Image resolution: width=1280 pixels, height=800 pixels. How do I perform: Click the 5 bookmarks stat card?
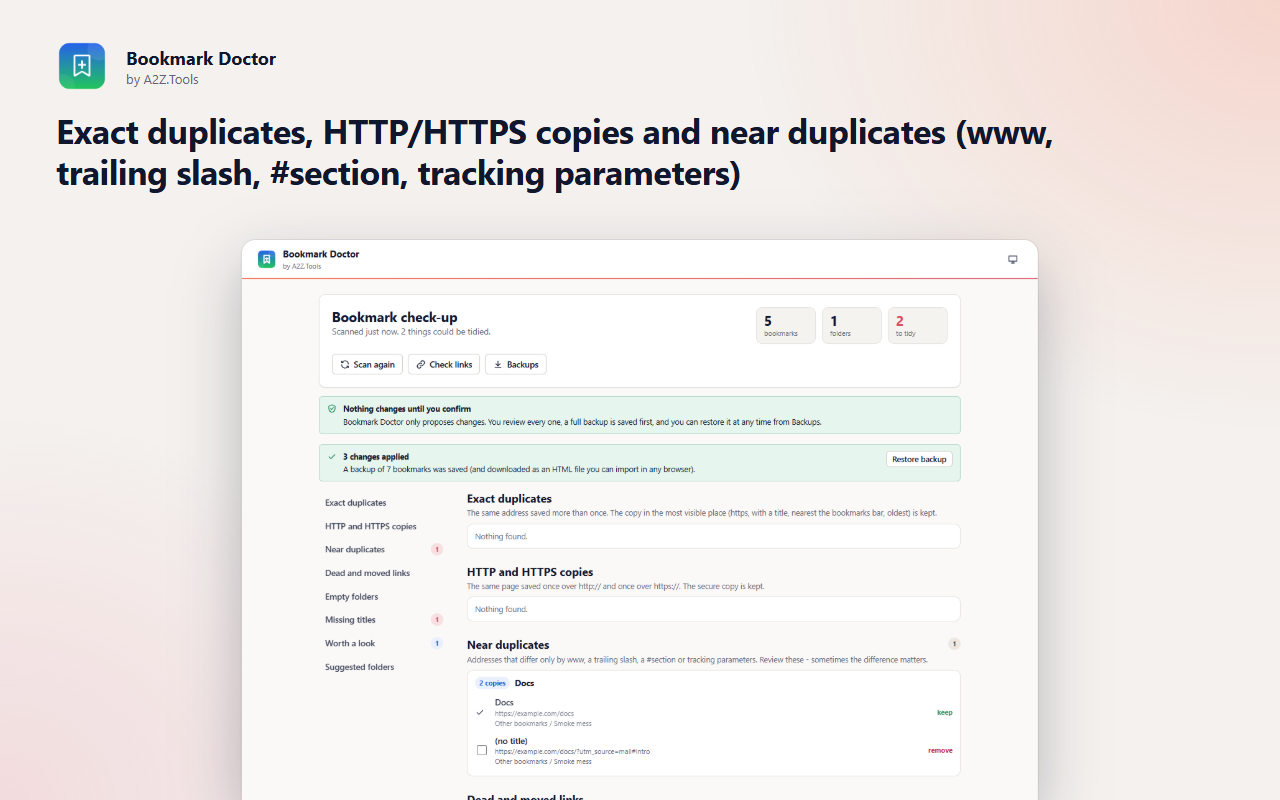(786, 325)
